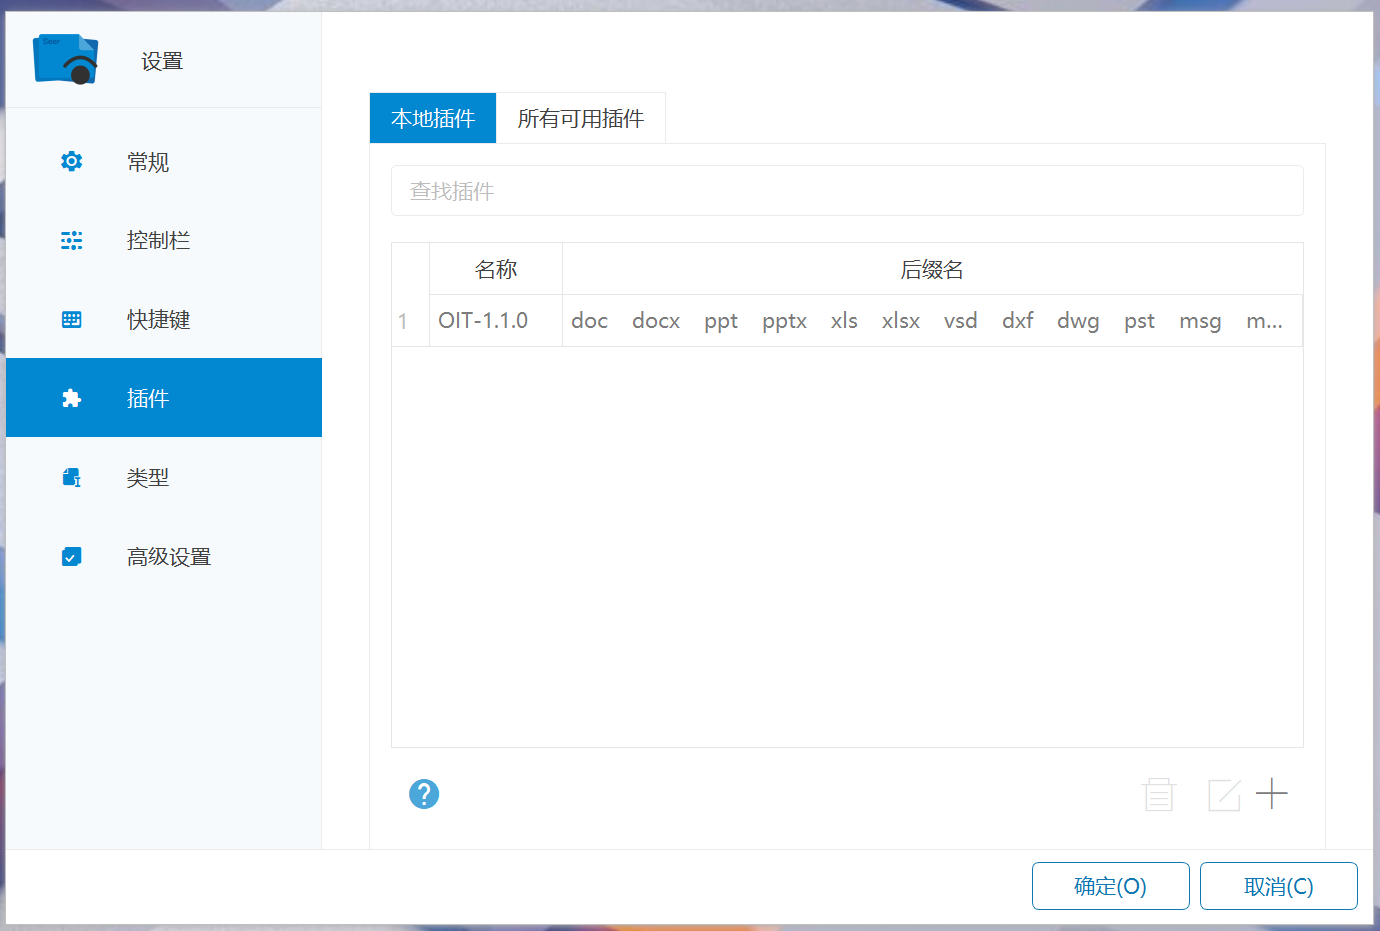Open the 类型 settings section
The image size is (1380, 931).
pos(164,477)
